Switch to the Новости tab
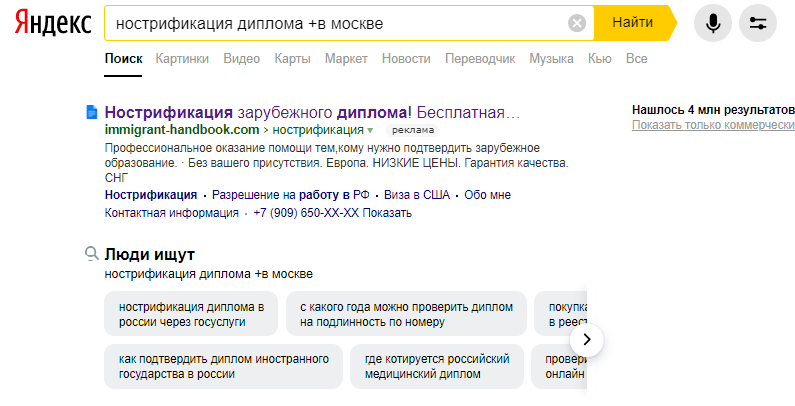The height and width of the screenshot is (406, 795). pos(406,59)
